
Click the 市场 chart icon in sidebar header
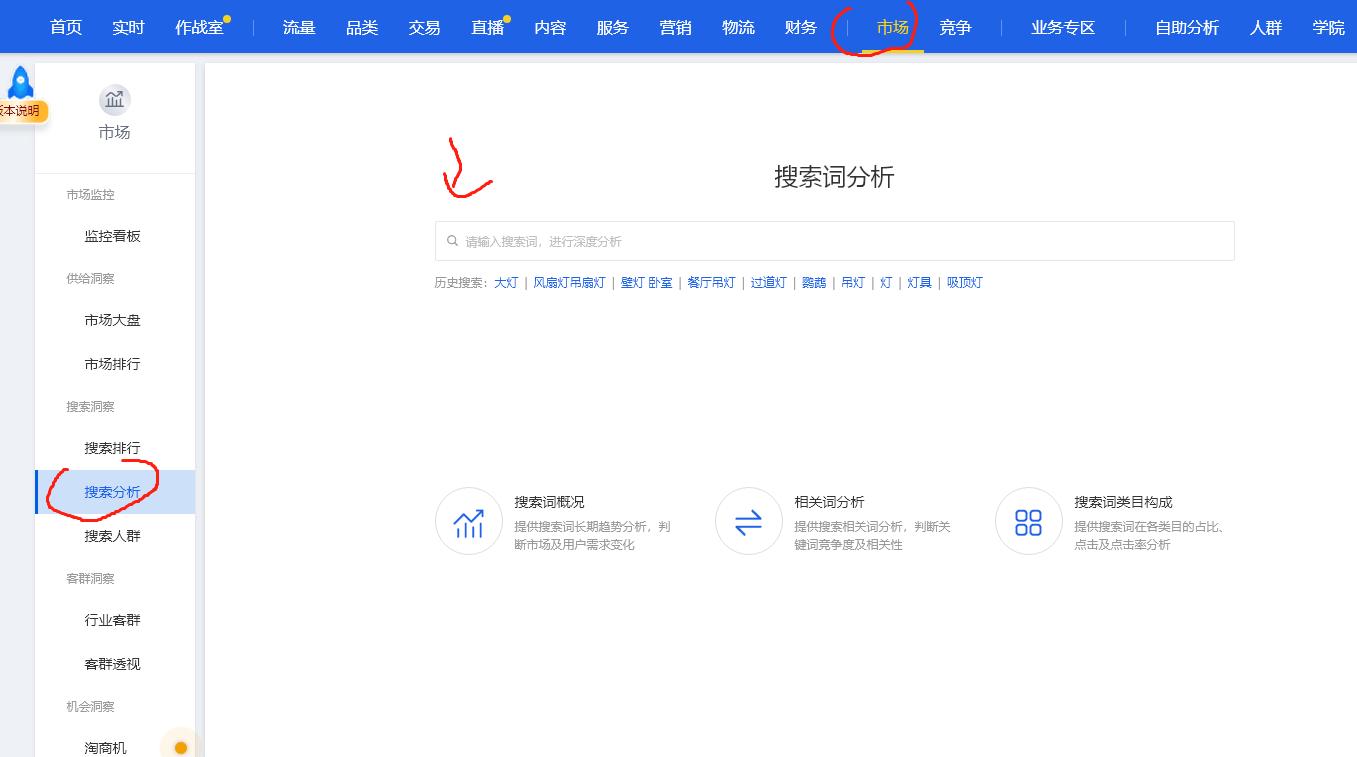coord(113,100)
